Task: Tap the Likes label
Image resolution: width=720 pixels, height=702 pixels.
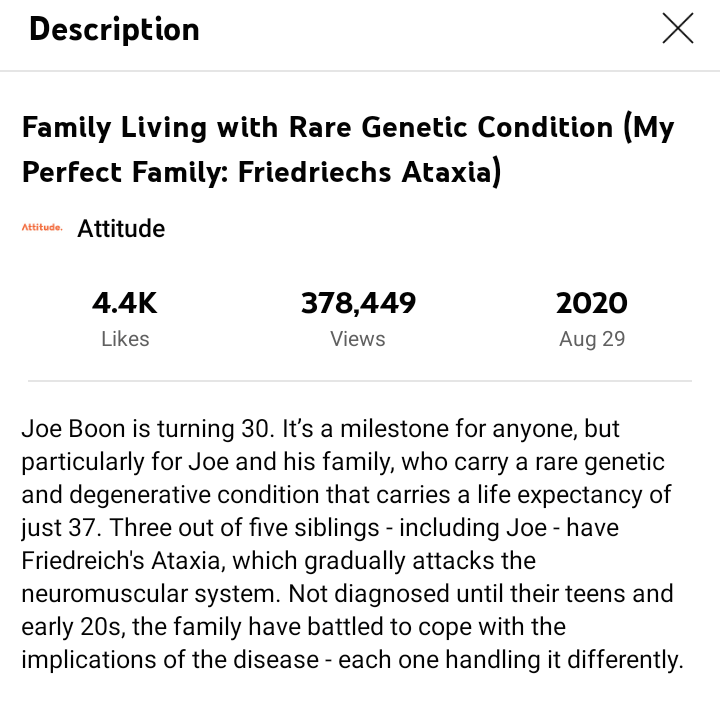Action: (x=125, y=339)
